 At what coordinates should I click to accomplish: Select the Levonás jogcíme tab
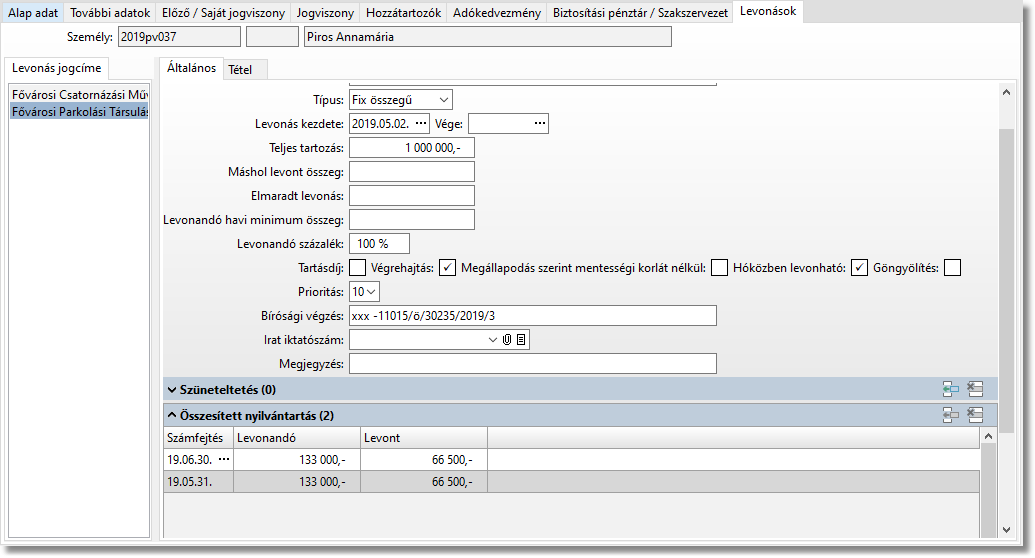(x=57, y=68)
